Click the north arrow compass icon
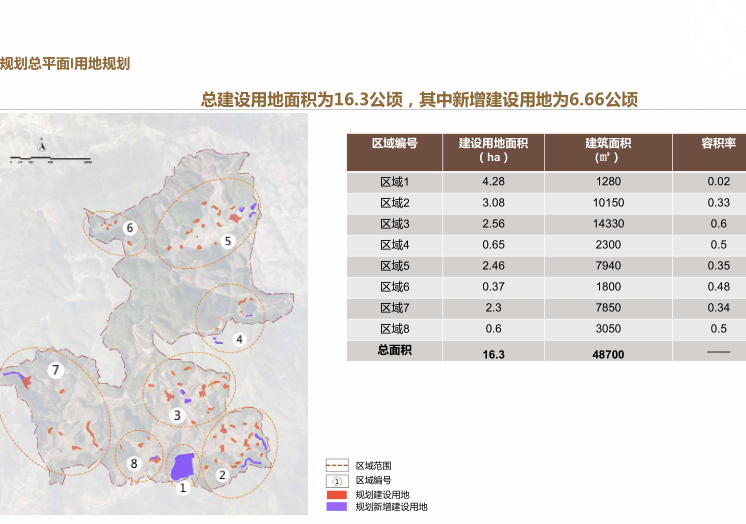The width and height of the screenshot is (746, 524). pyautogui.click(x=42, y=146)
